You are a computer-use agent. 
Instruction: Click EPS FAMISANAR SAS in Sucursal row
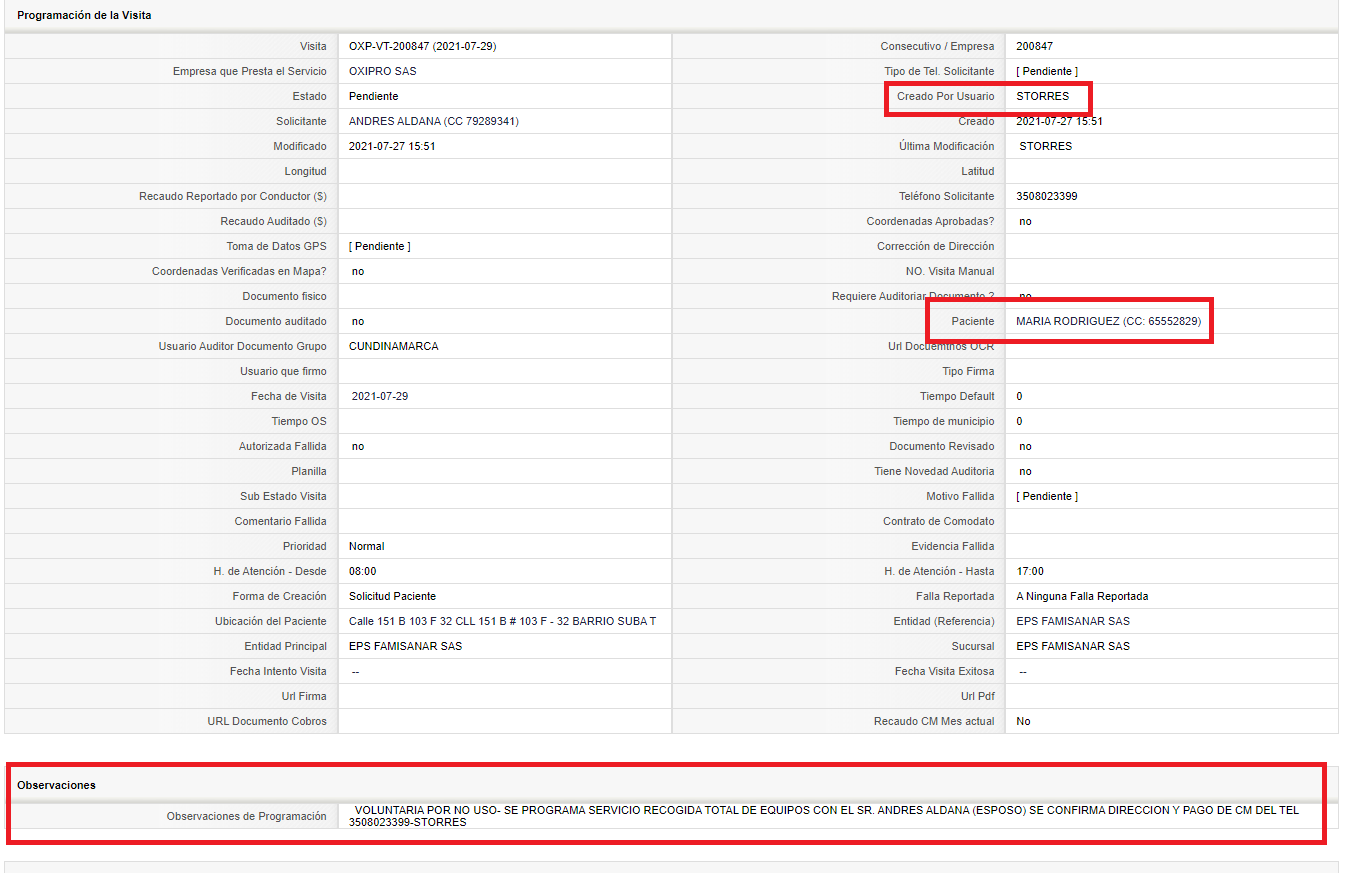pos(1073,646)
